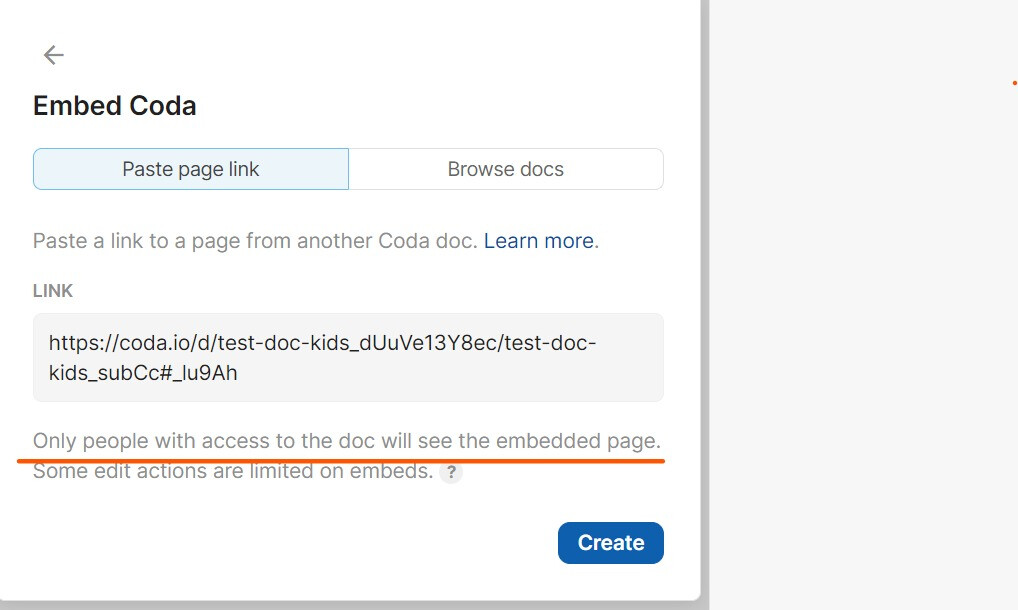Click the 'Paste a link to a page' description

pos(316,241)
